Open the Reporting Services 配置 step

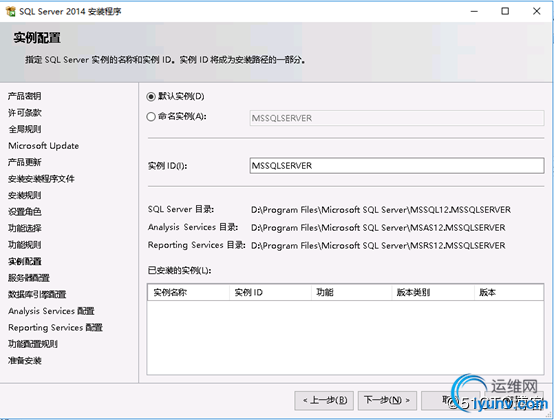pos(55,327)
